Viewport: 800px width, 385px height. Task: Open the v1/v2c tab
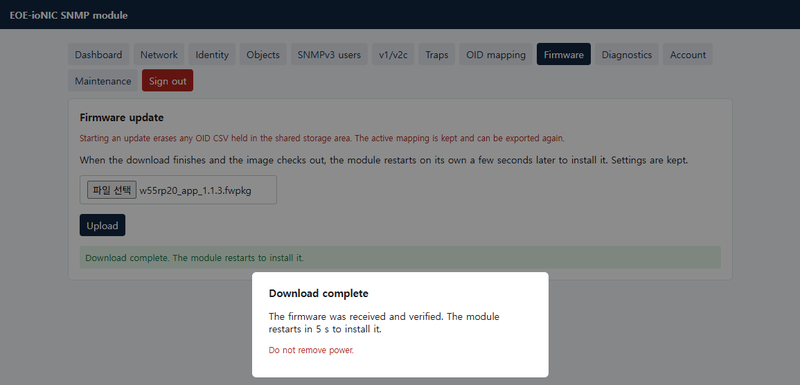393,55
